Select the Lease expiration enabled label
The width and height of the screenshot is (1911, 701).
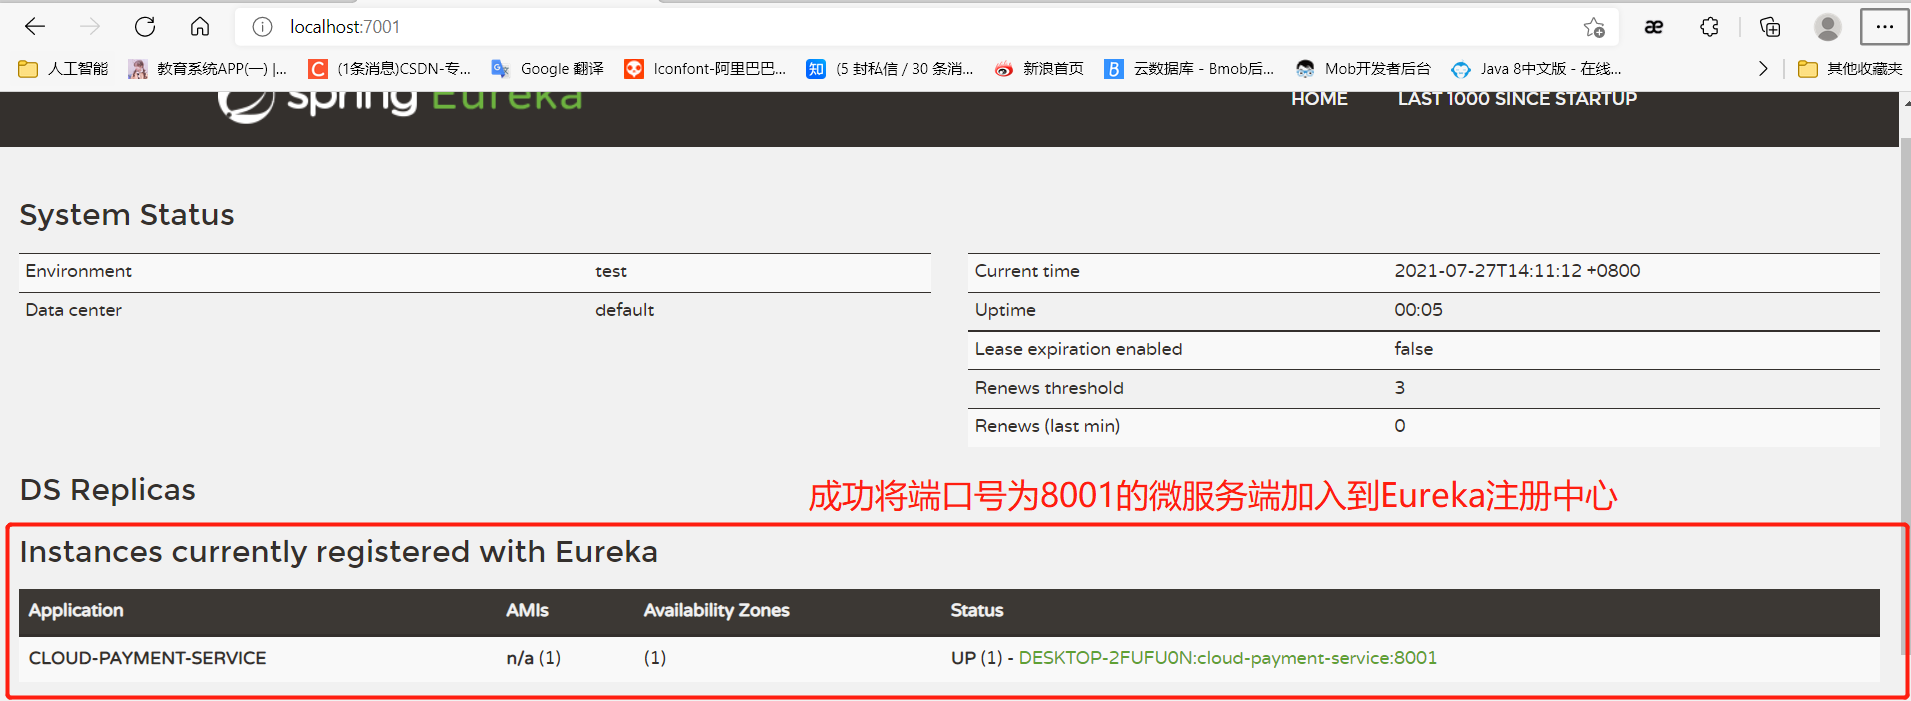[1078, 349]
